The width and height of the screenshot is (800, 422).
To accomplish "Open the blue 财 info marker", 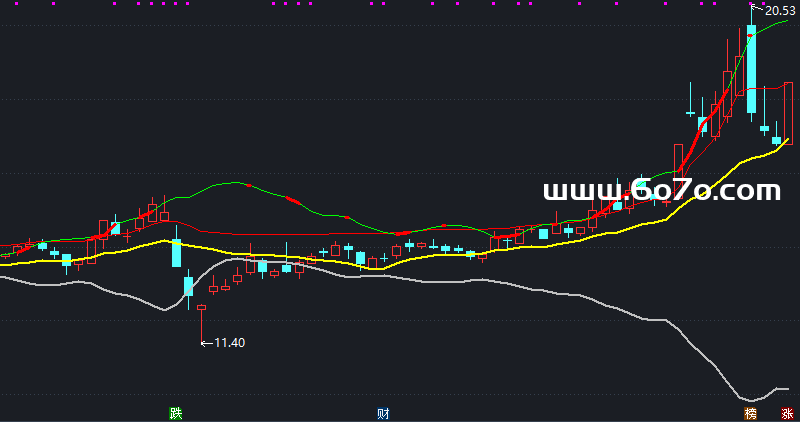I will click(x=383, y=413).
